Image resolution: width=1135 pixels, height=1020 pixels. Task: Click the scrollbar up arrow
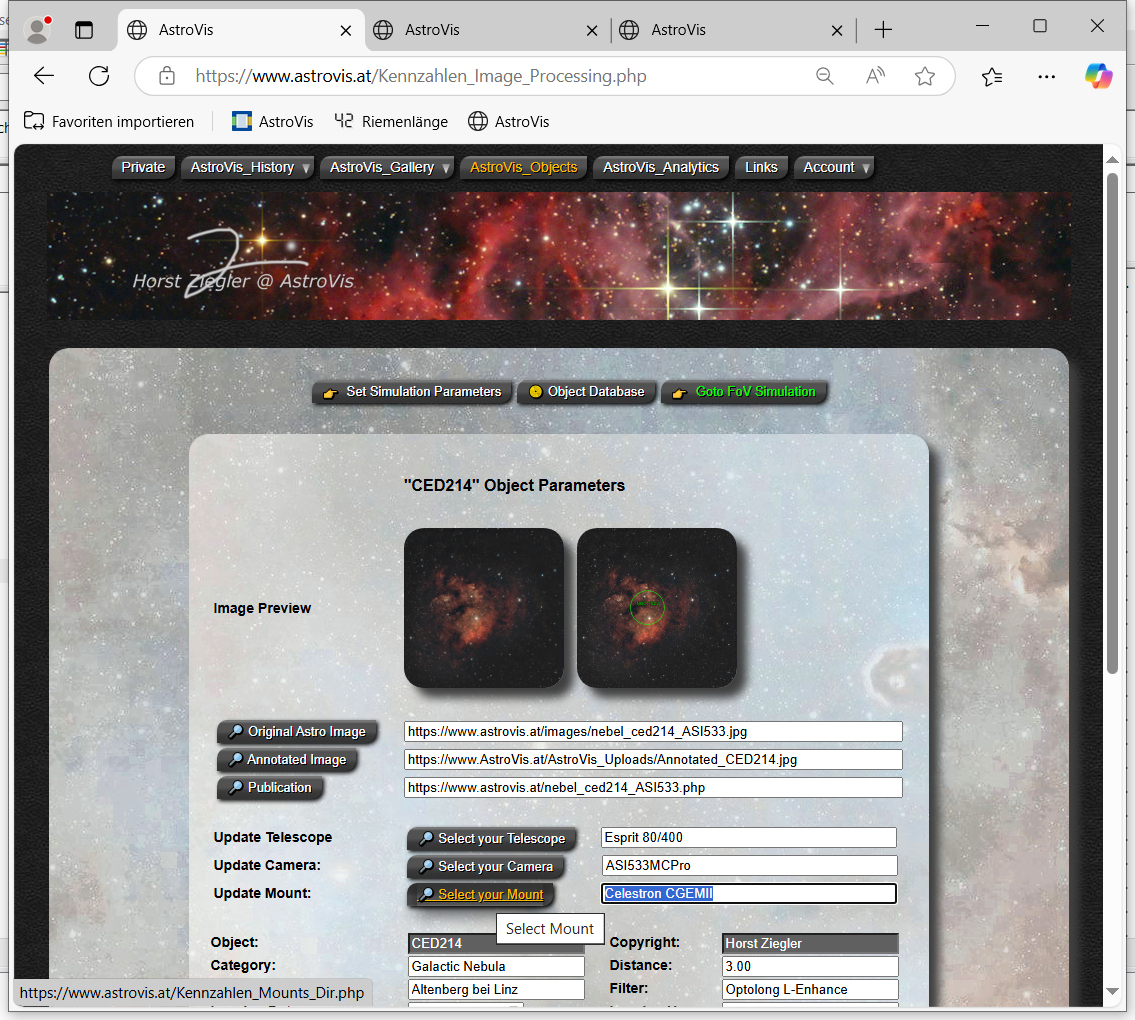pyautogui.click(x=1113, y=159)
